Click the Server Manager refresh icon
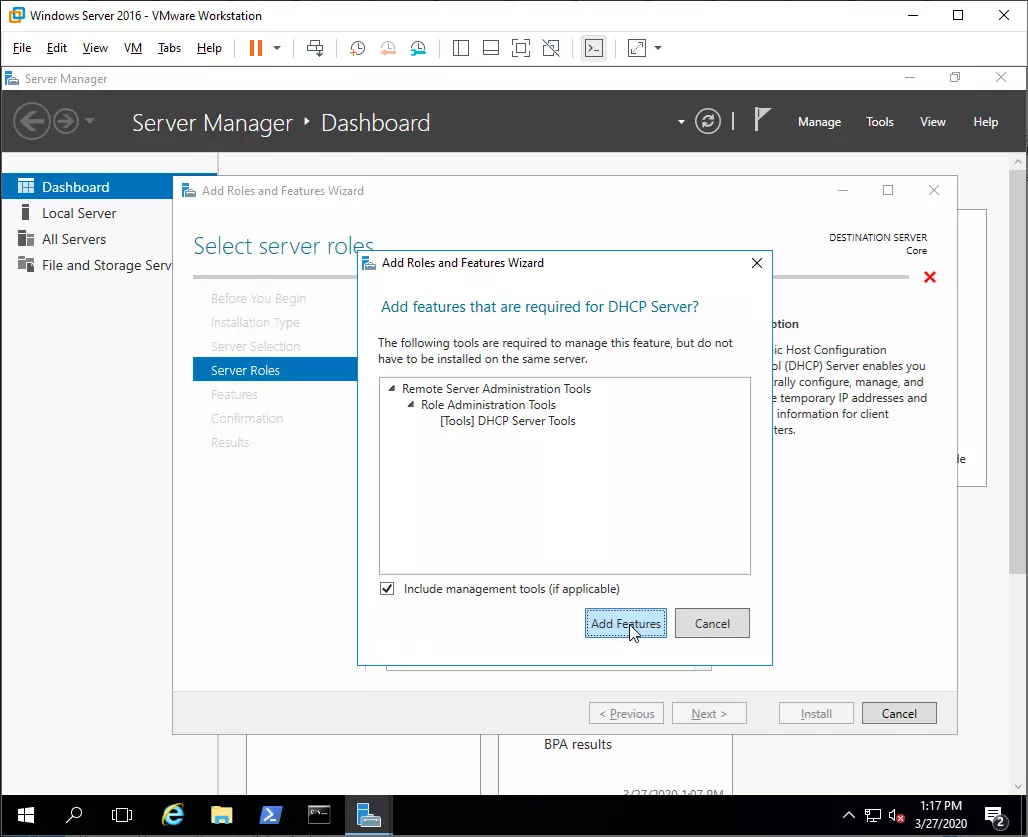Viewport: 1028px width, 837px height. (708, 122)
